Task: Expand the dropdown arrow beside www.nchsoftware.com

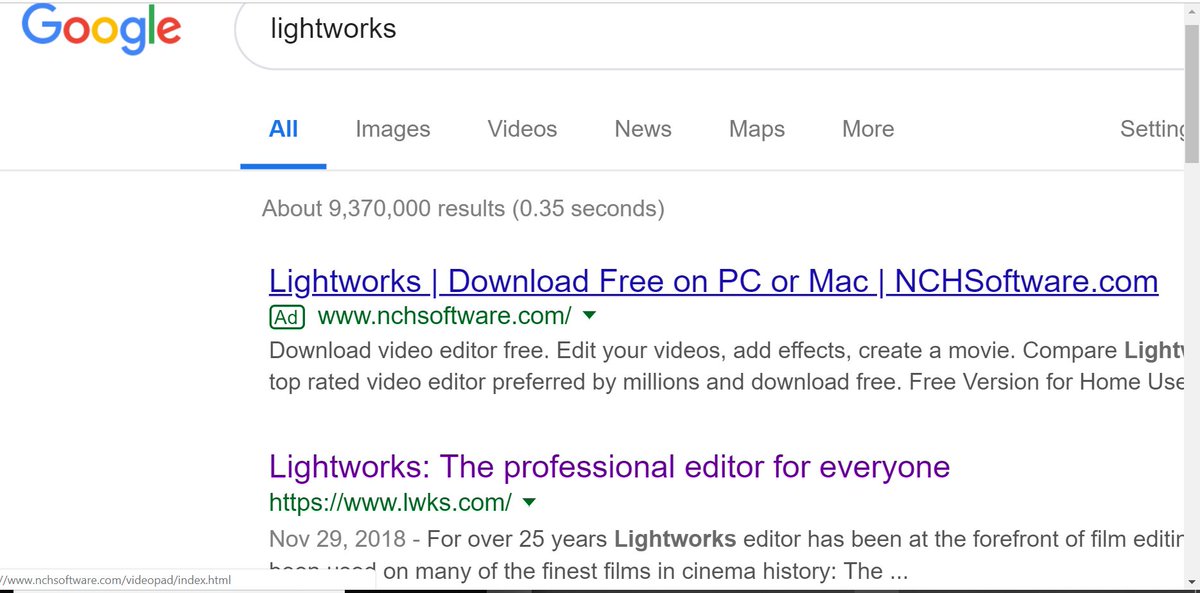Action: [589, 316]
